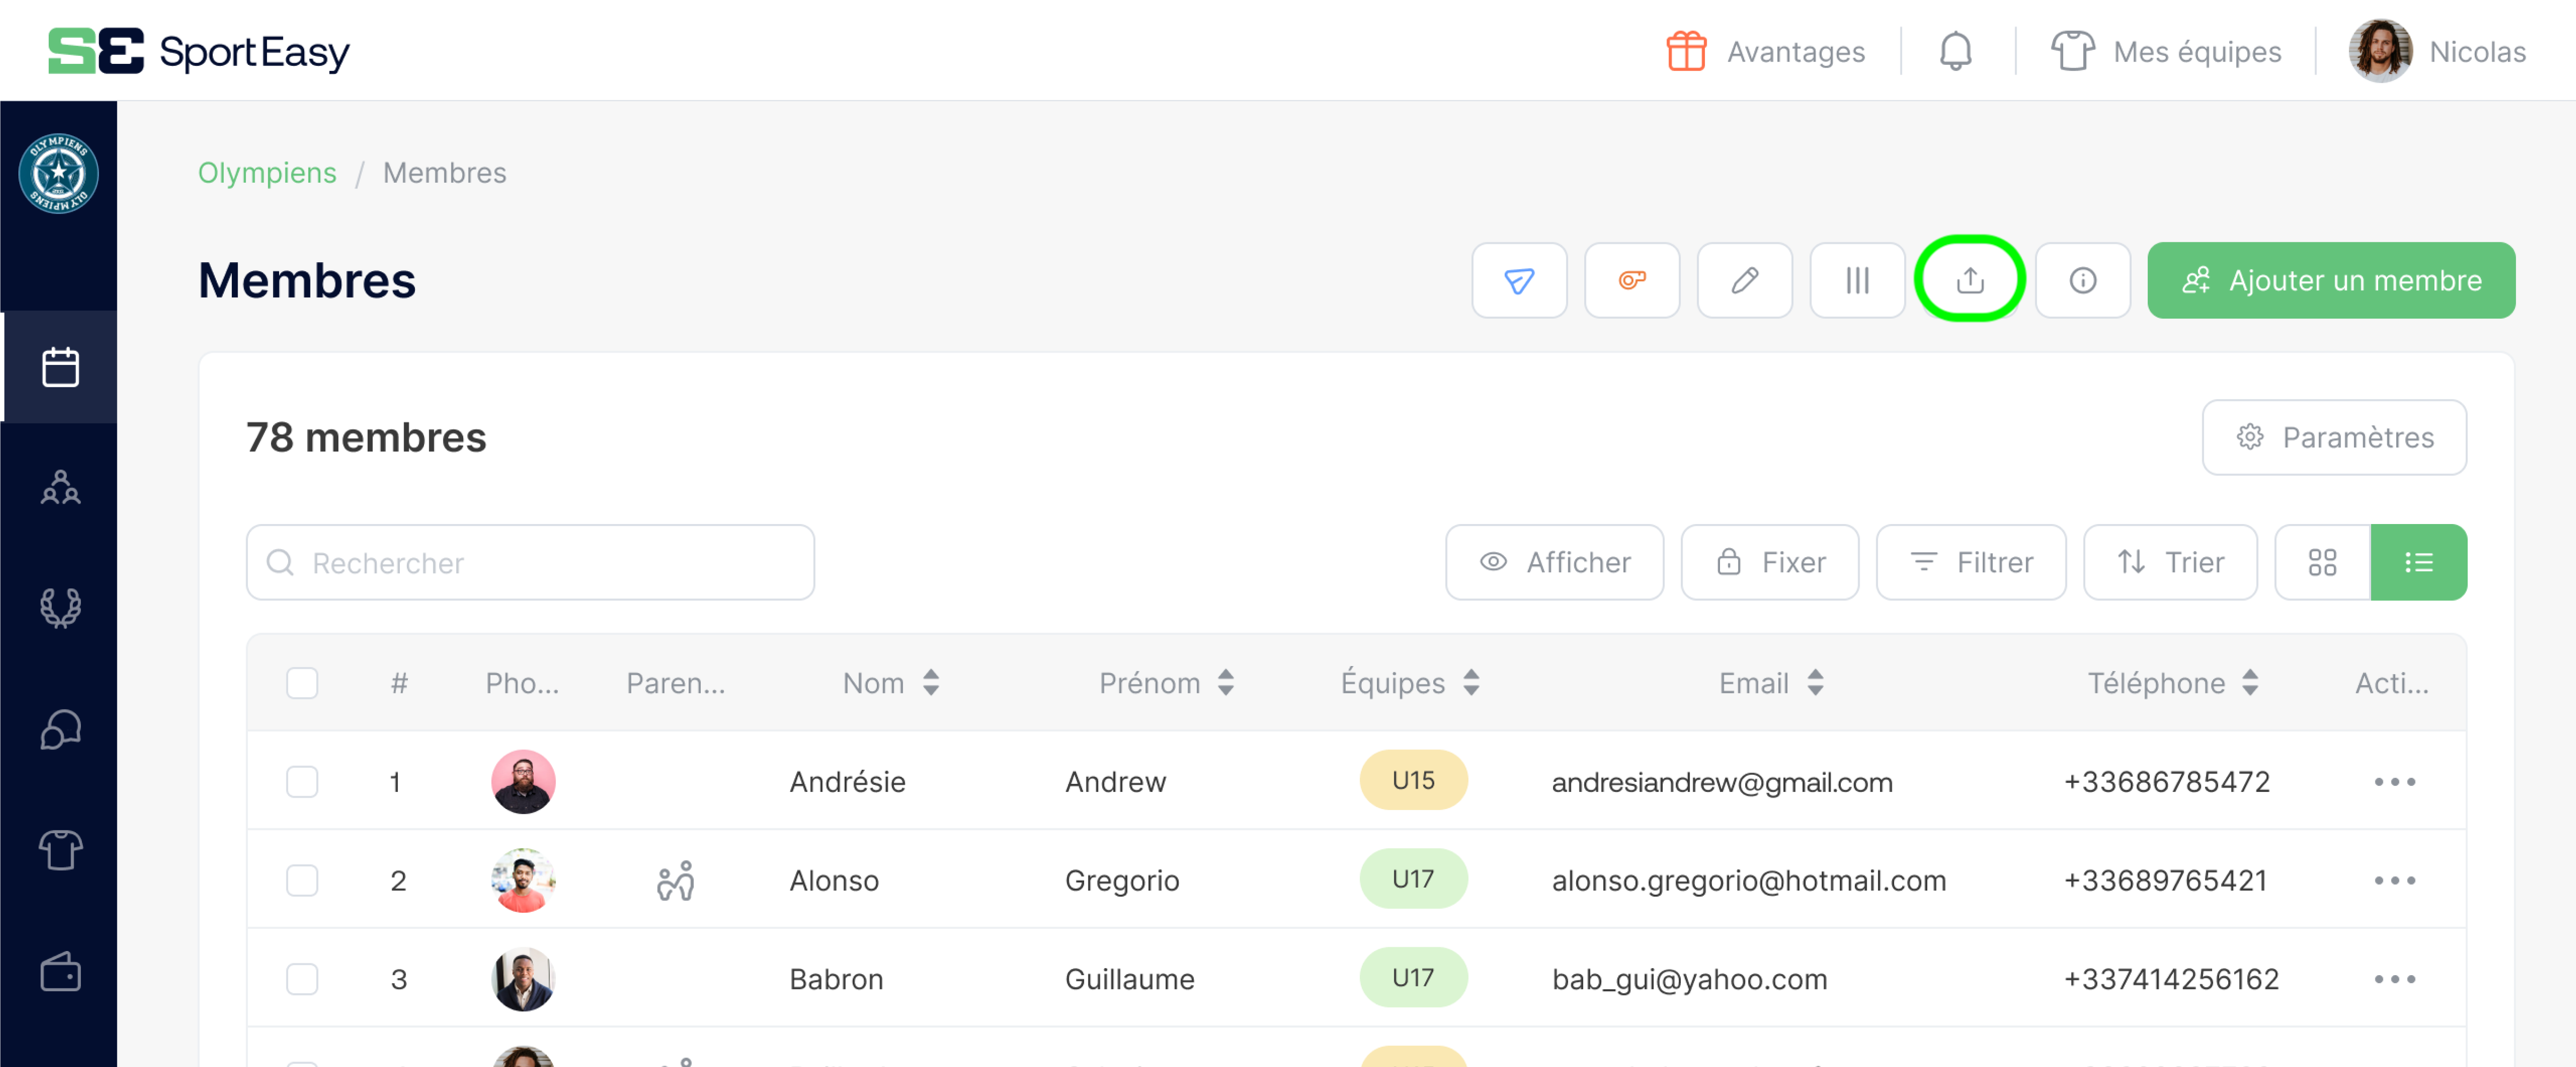Image resolution: width=2576 pixels, height=1067 pixels.
Task: Select the checkbox for Alonso Gregorio
Action: point(302,880)
